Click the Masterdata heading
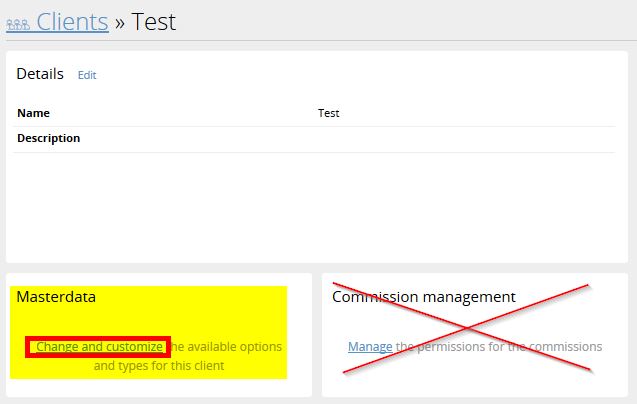Image resolution: width=637 pixels, height=404 pixels. pyautogui.click(x=56, y=297)
